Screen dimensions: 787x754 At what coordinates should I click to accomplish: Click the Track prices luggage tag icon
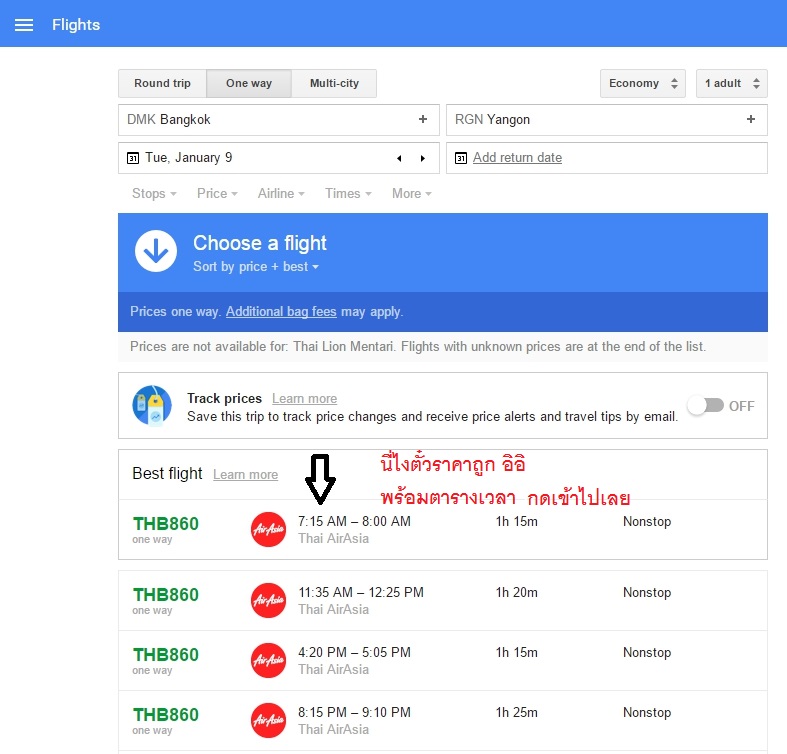pyautogui.click(x=152, y=405)
